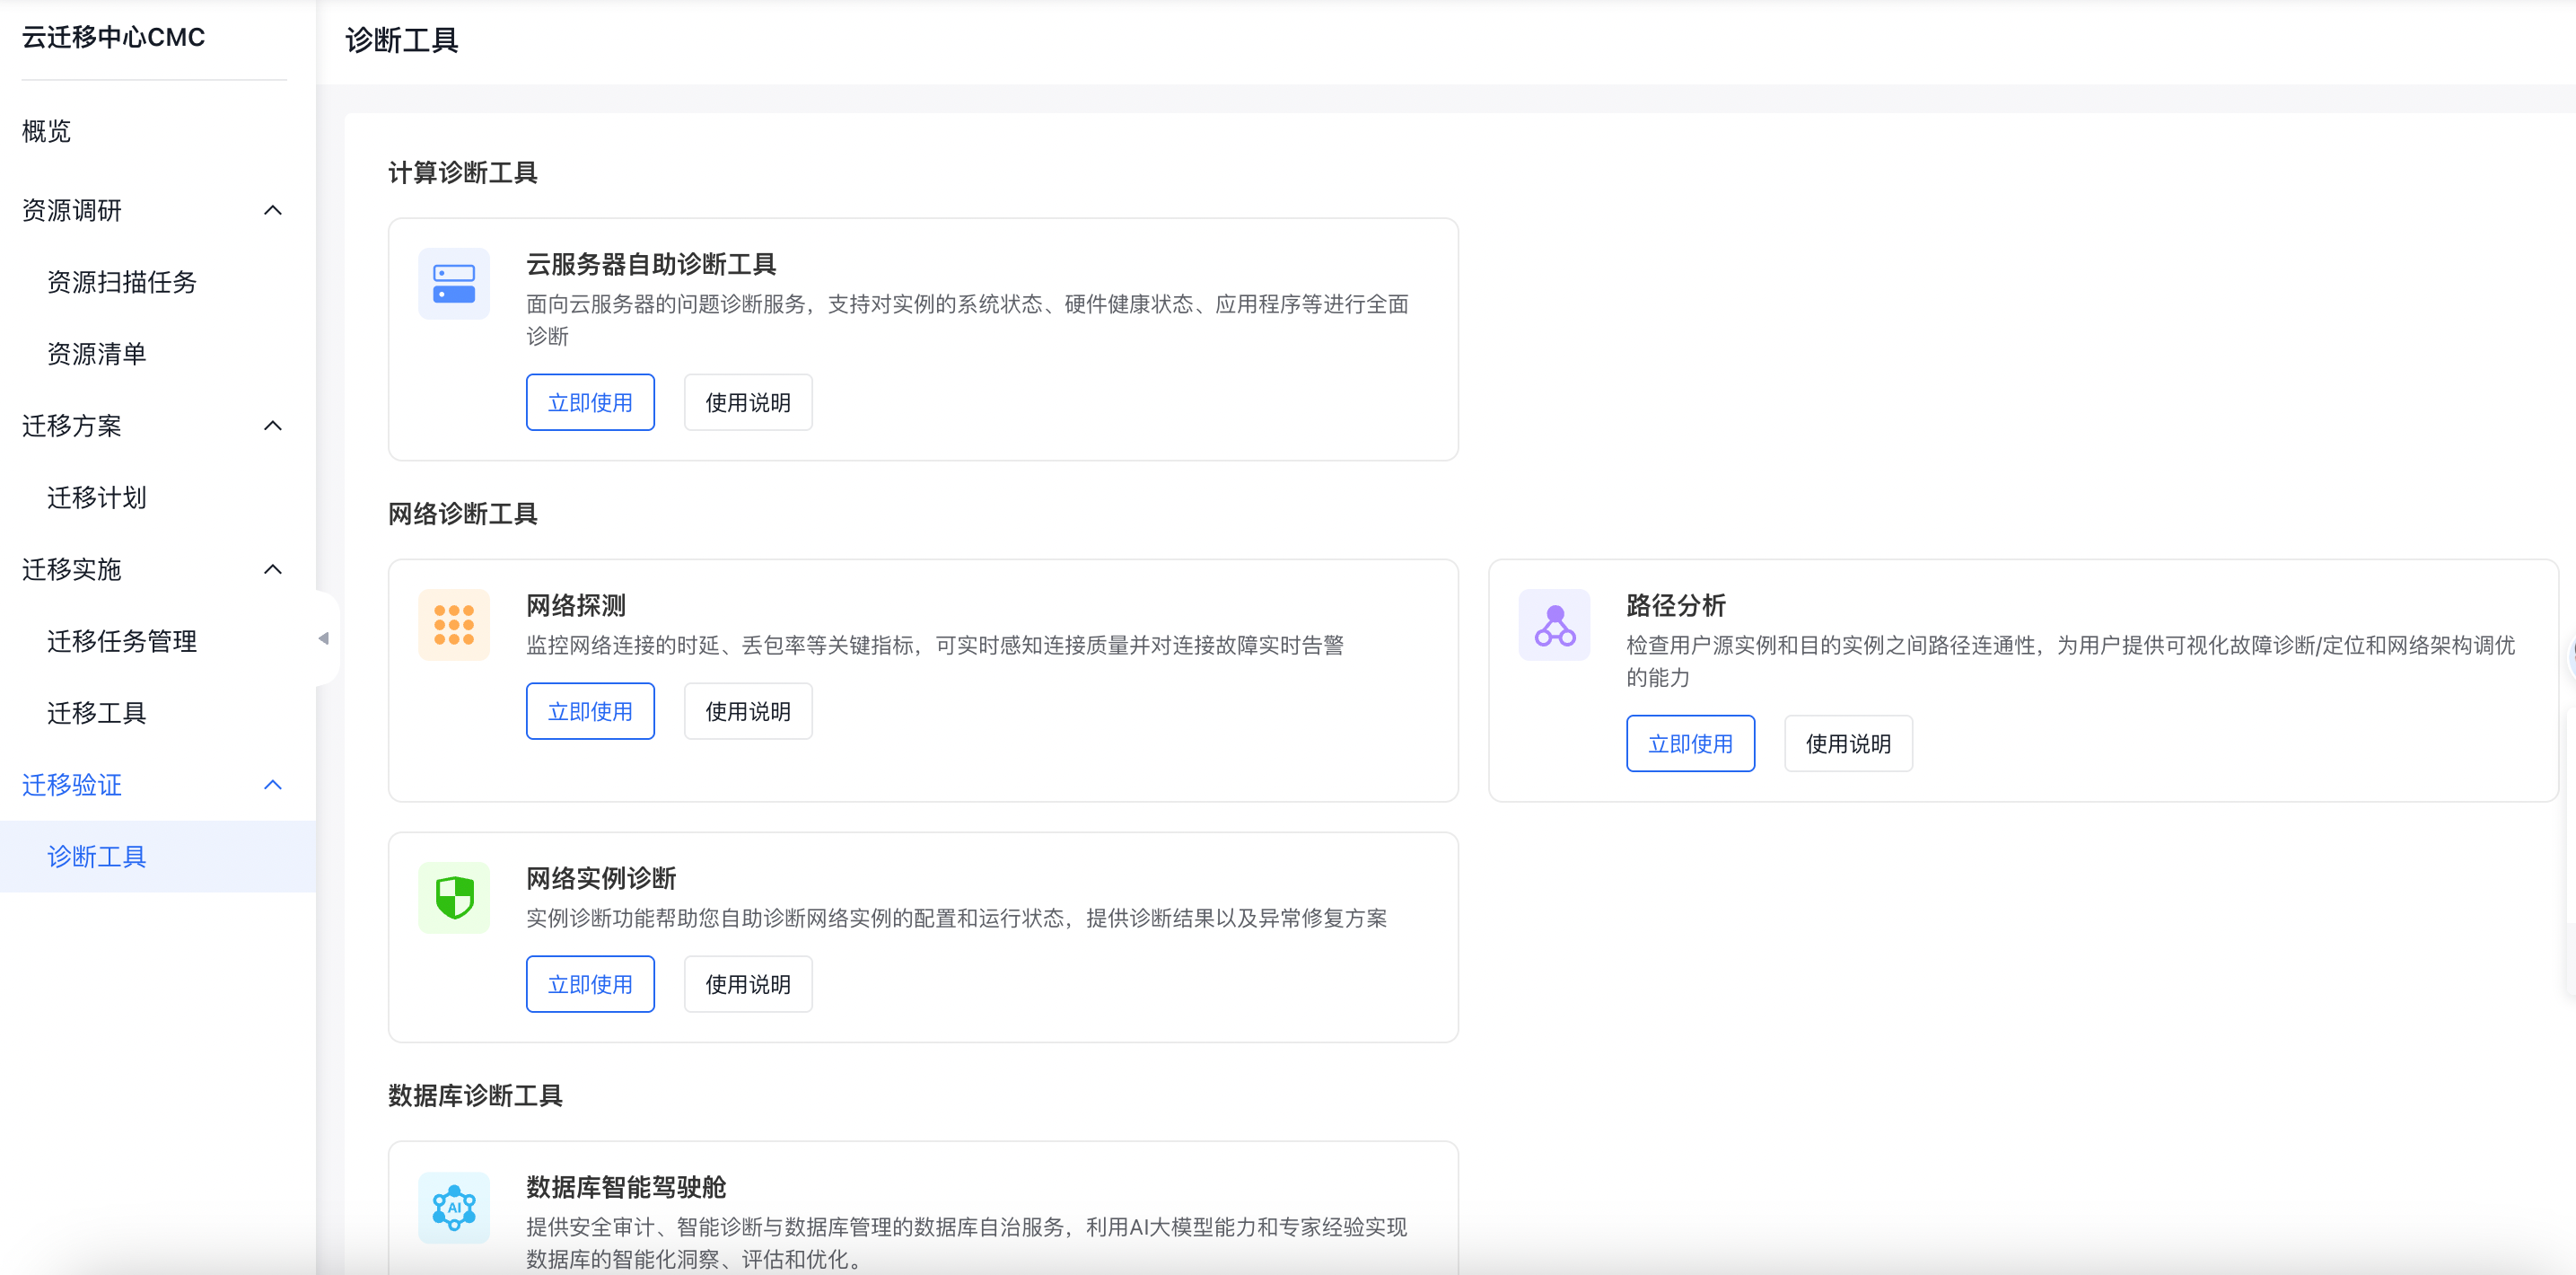Click 立即使用 for 云服务器自助诊断工具
Viewport: 2576px width, 1275px height.
[x=590, y=403]
